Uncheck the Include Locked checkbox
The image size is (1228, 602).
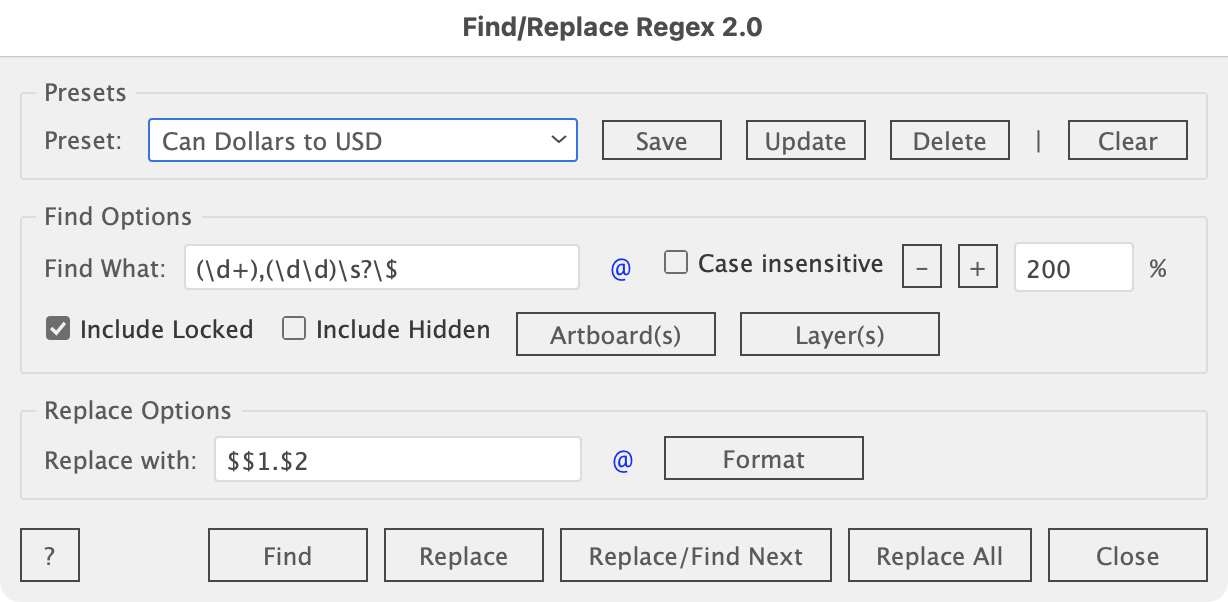point(58,329)
